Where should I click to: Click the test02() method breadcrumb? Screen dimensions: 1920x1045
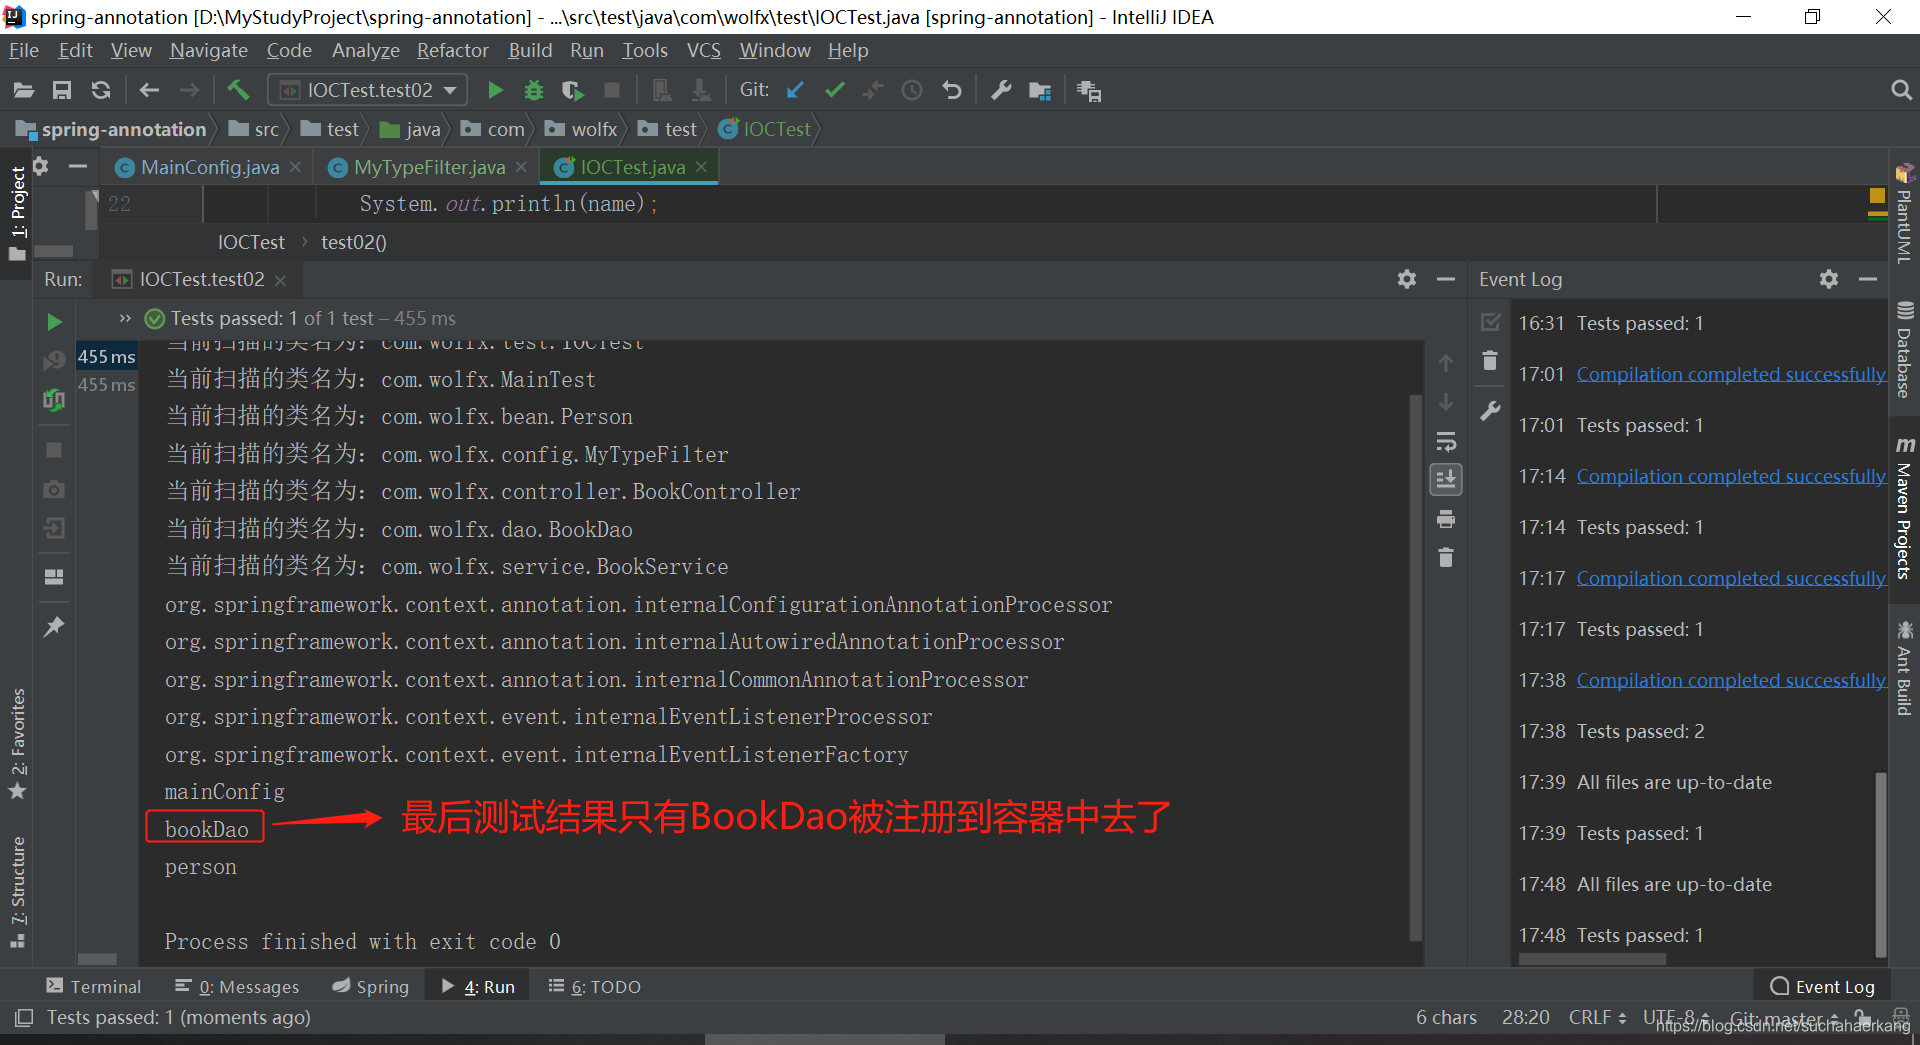353,242
